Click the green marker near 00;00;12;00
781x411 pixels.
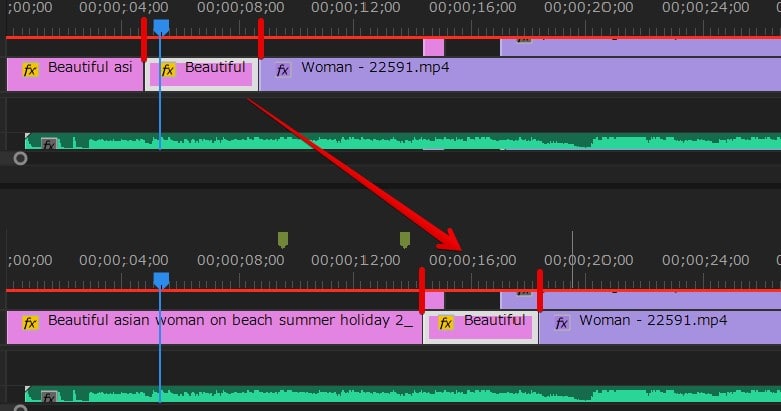tap(405, 240)
